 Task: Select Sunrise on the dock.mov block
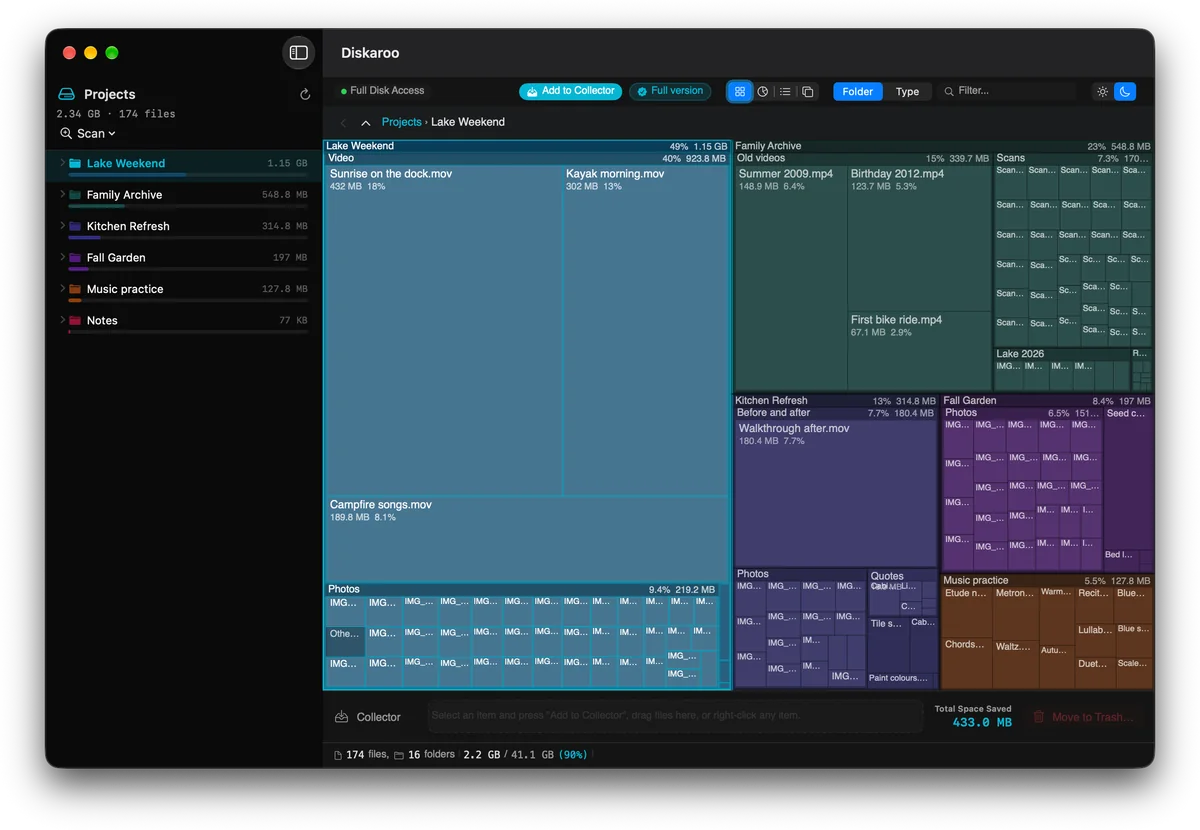[444, 330]
